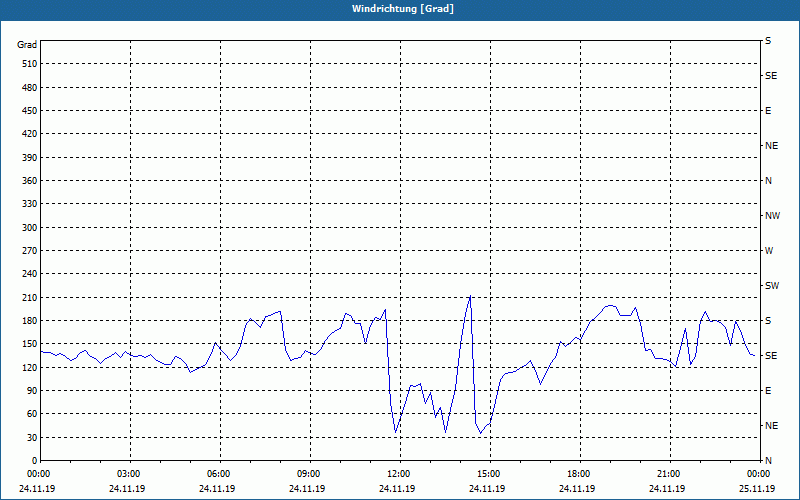800x500 pixels.
Task: Select the 15:00 x-axis time
Action: [489, 474]
